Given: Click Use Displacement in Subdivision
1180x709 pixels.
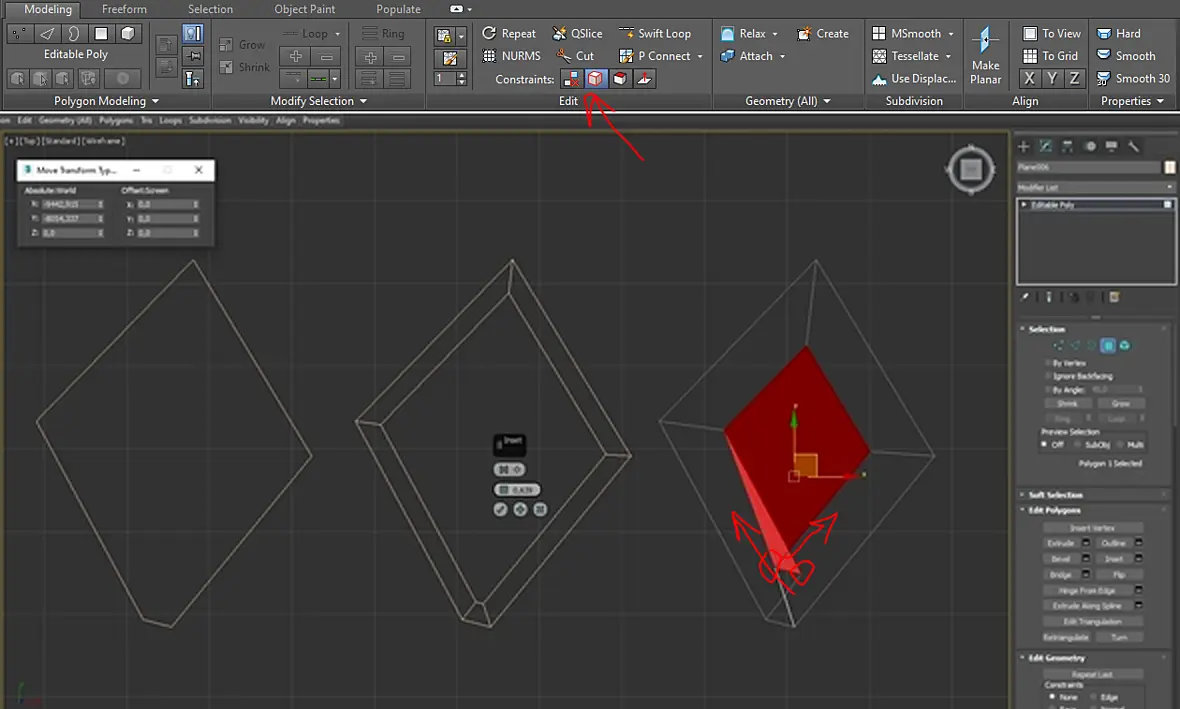Looking at the screenshot, I should pyautogui.click(x=914, y=78).
